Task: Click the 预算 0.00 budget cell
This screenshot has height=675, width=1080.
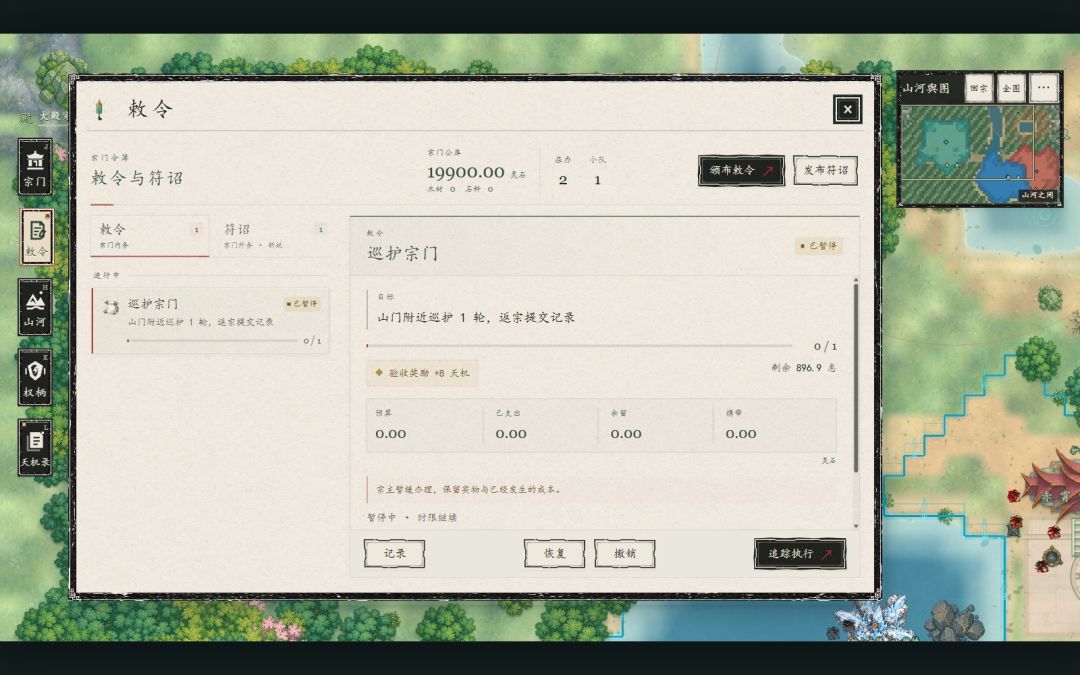Action: click(x=425, y=425)
